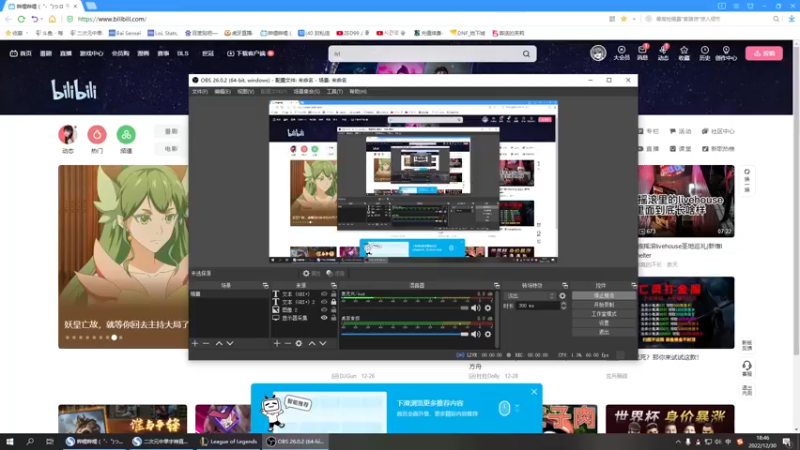The image size is (800, 450).
Task: Open transition properties gear in 转场特效 panel
Action: 562,296
